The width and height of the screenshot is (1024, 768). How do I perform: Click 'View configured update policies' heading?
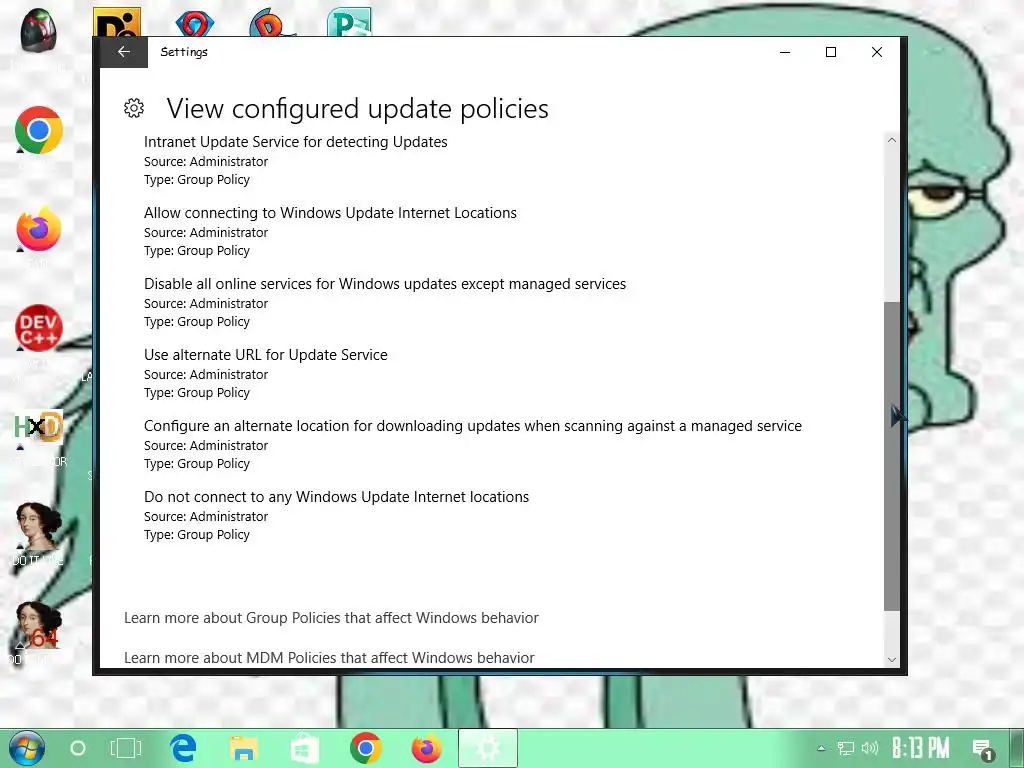point(357,108)
